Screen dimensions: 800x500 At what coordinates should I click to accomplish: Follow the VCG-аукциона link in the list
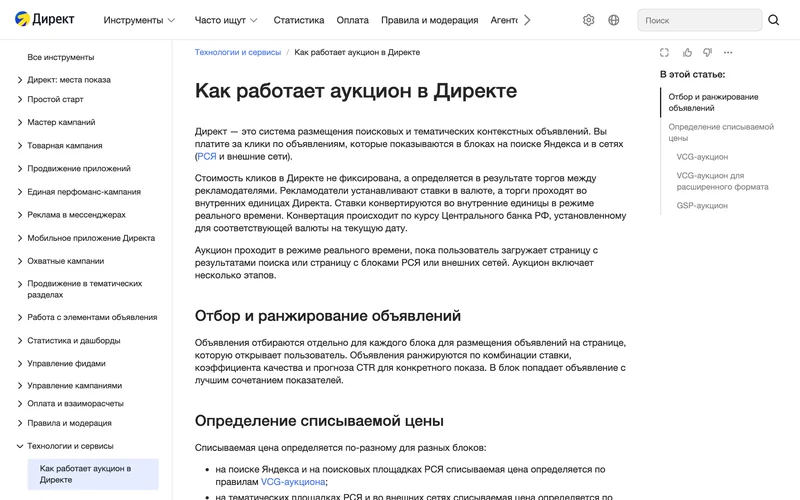coord(293,482)
